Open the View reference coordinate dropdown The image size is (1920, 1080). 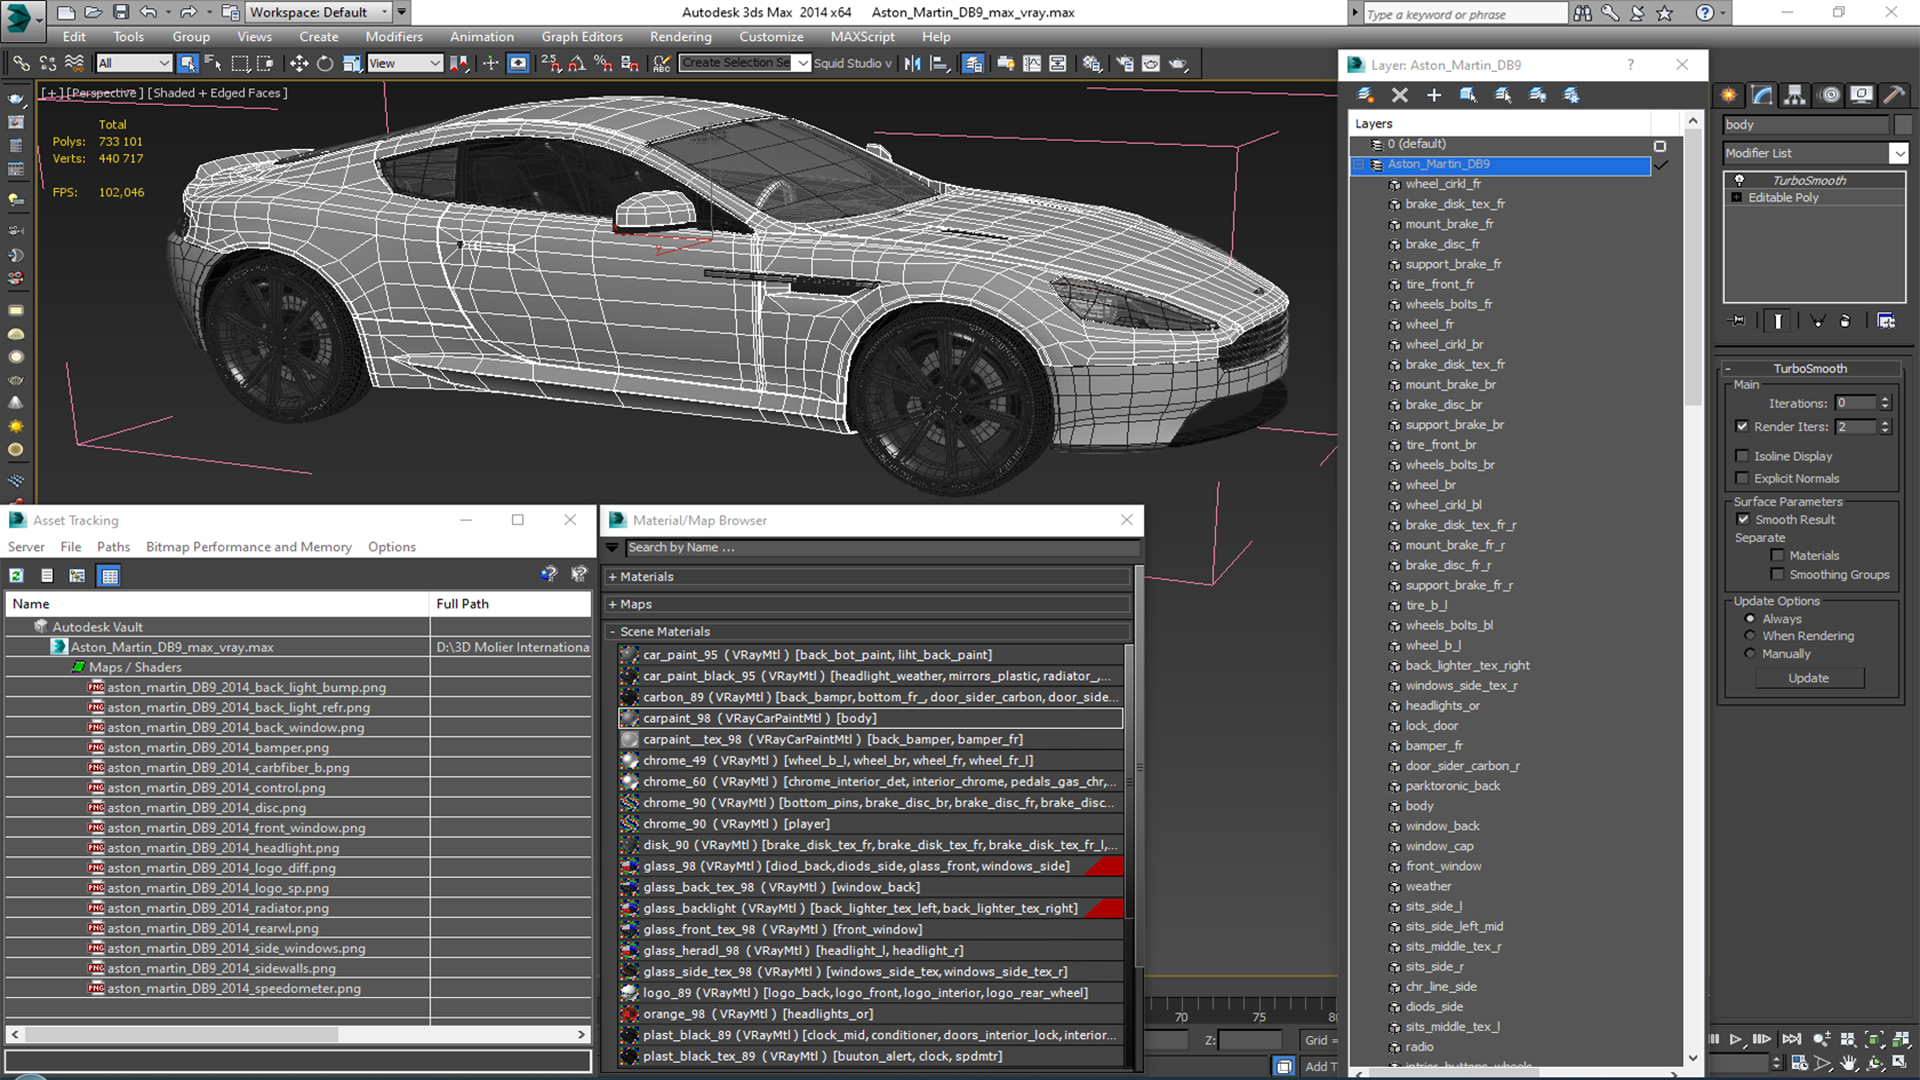pyautogui.click(x=404, y=63)
